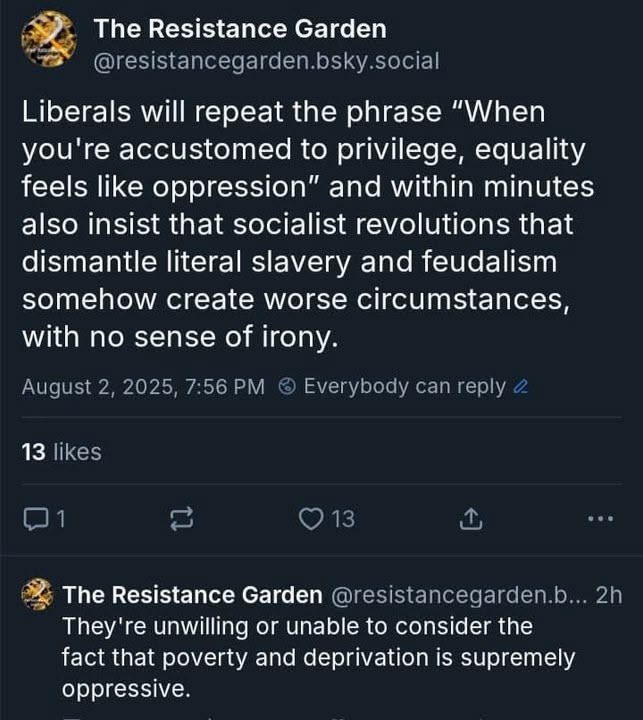View the "13 likes" list
This screenshot has width=643, height=720.
tap(61, 452)
